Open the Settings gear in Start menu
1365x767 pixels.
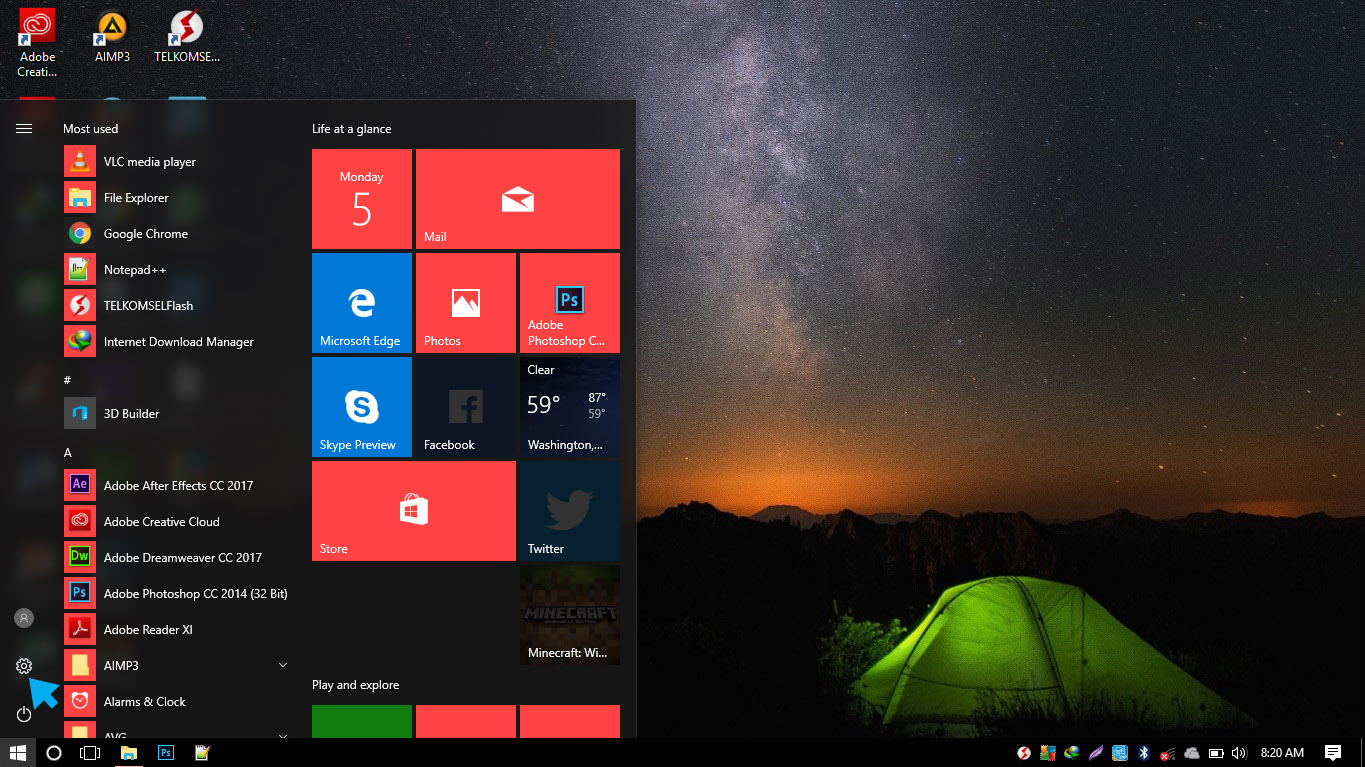tap(24, 666)
